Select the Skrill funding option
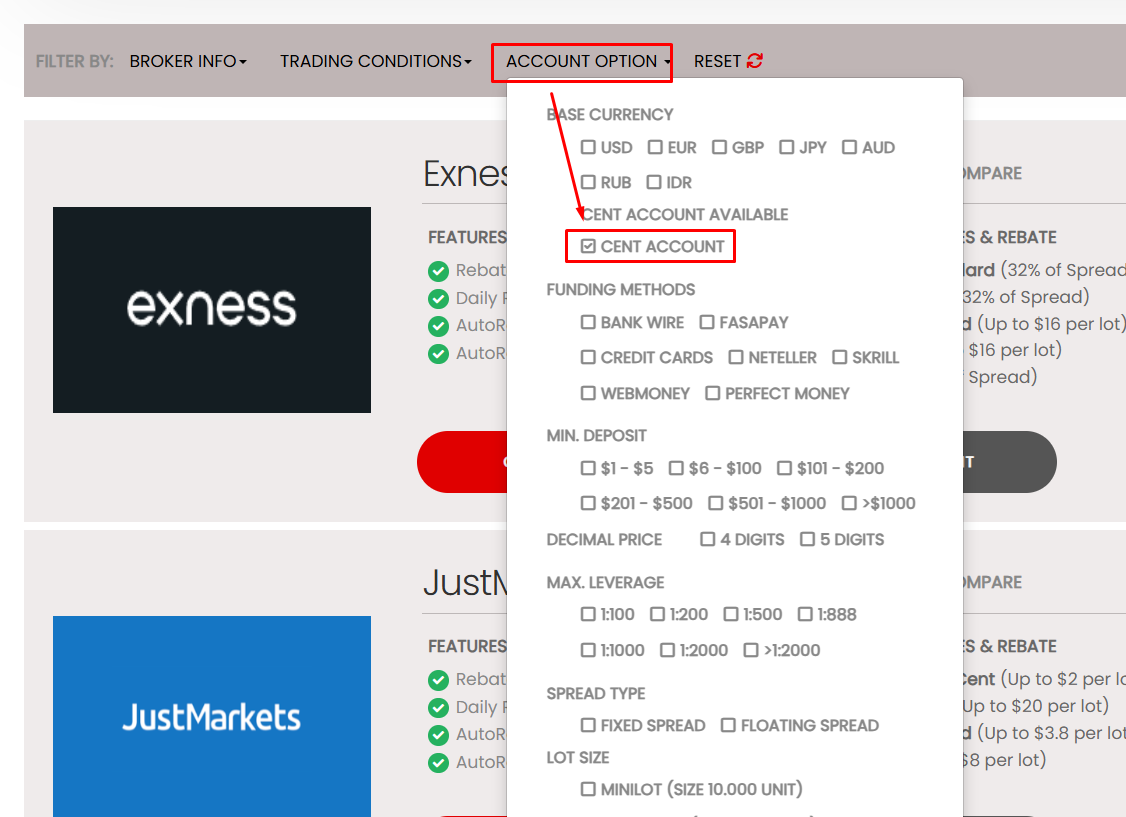Screen dimensions: 1126x817 click(839, 357)
